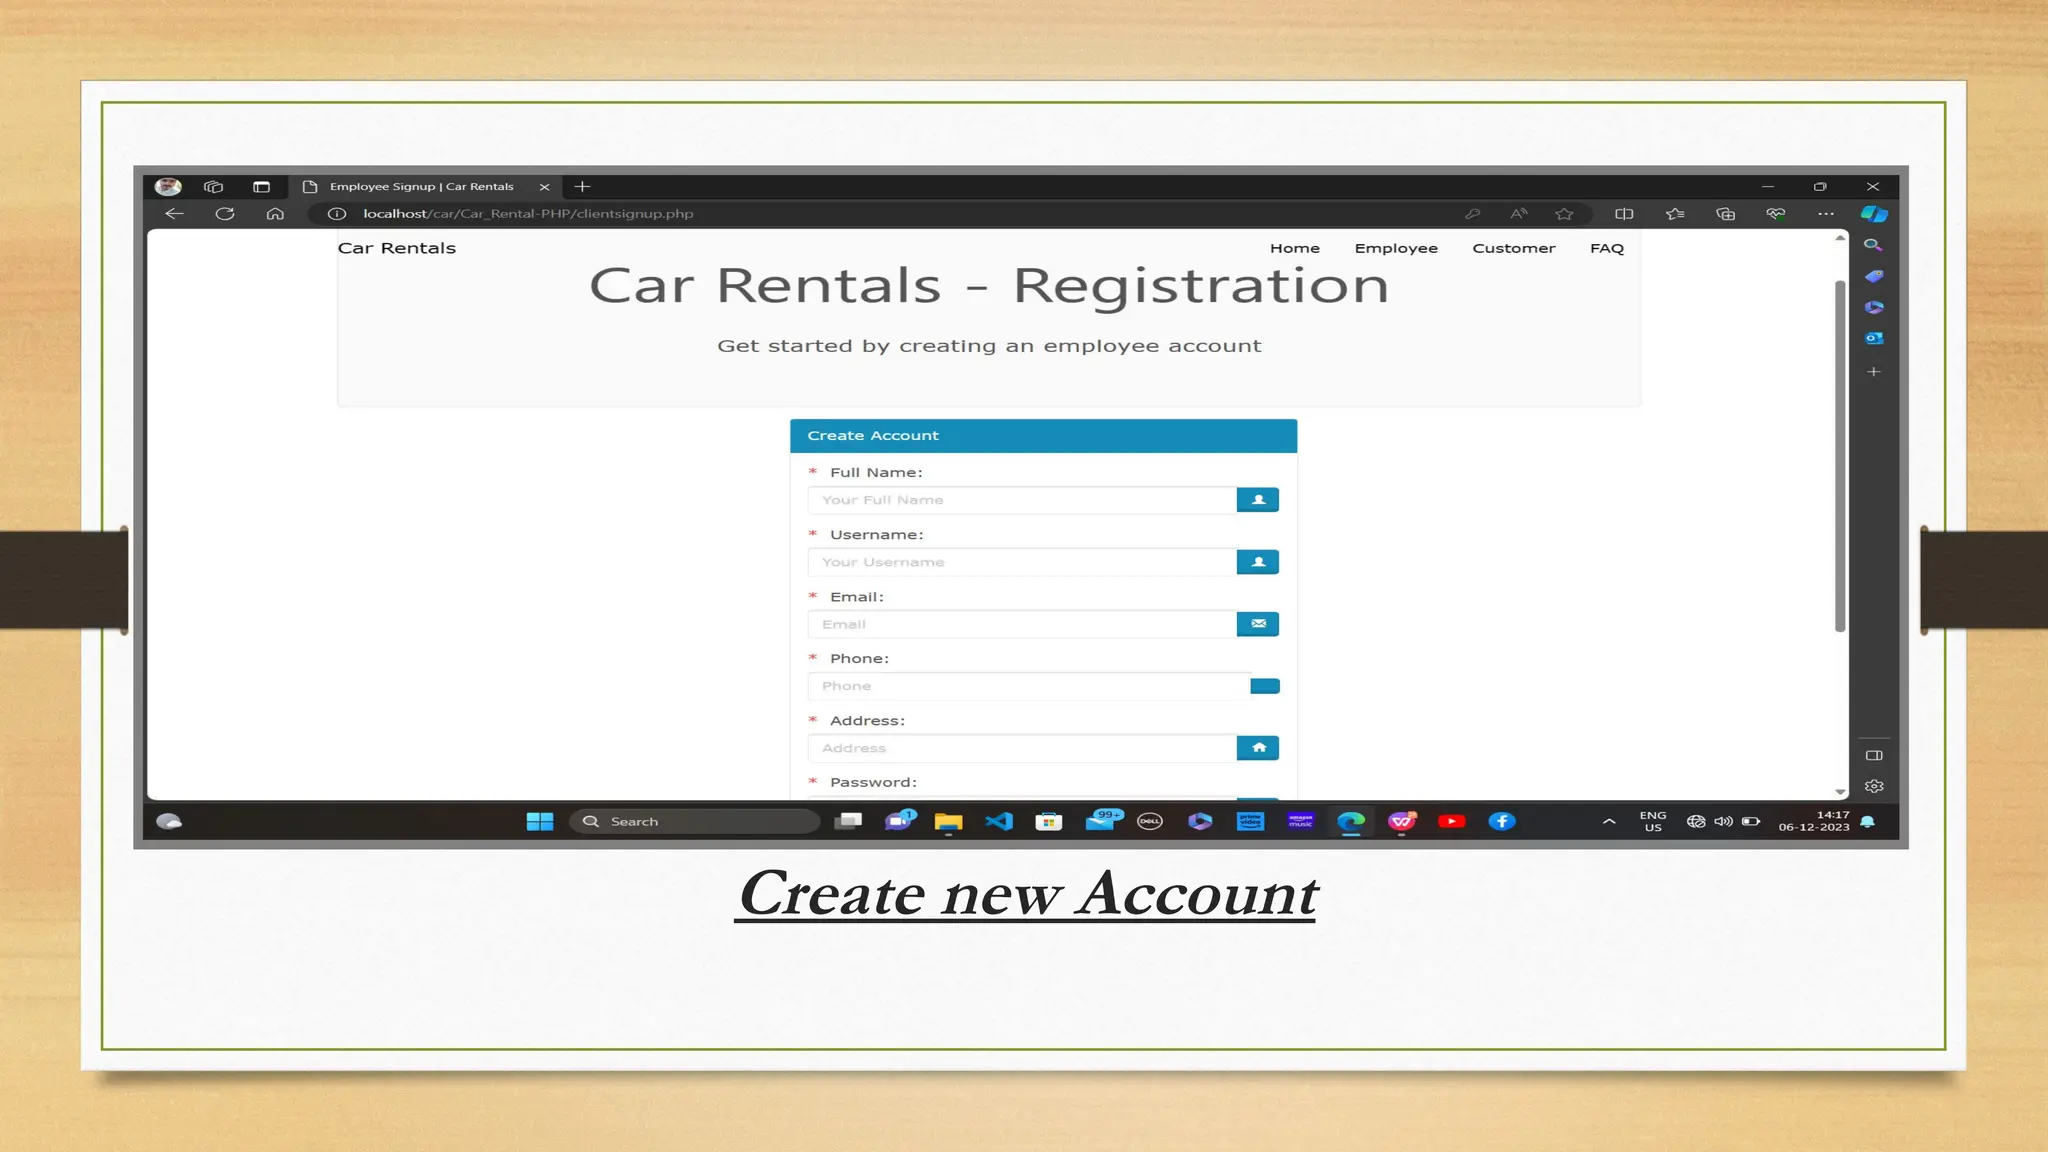Open YouTube from the taskbar
The width and height of the screenshot is (2048, 1152).
point(1451,822)
